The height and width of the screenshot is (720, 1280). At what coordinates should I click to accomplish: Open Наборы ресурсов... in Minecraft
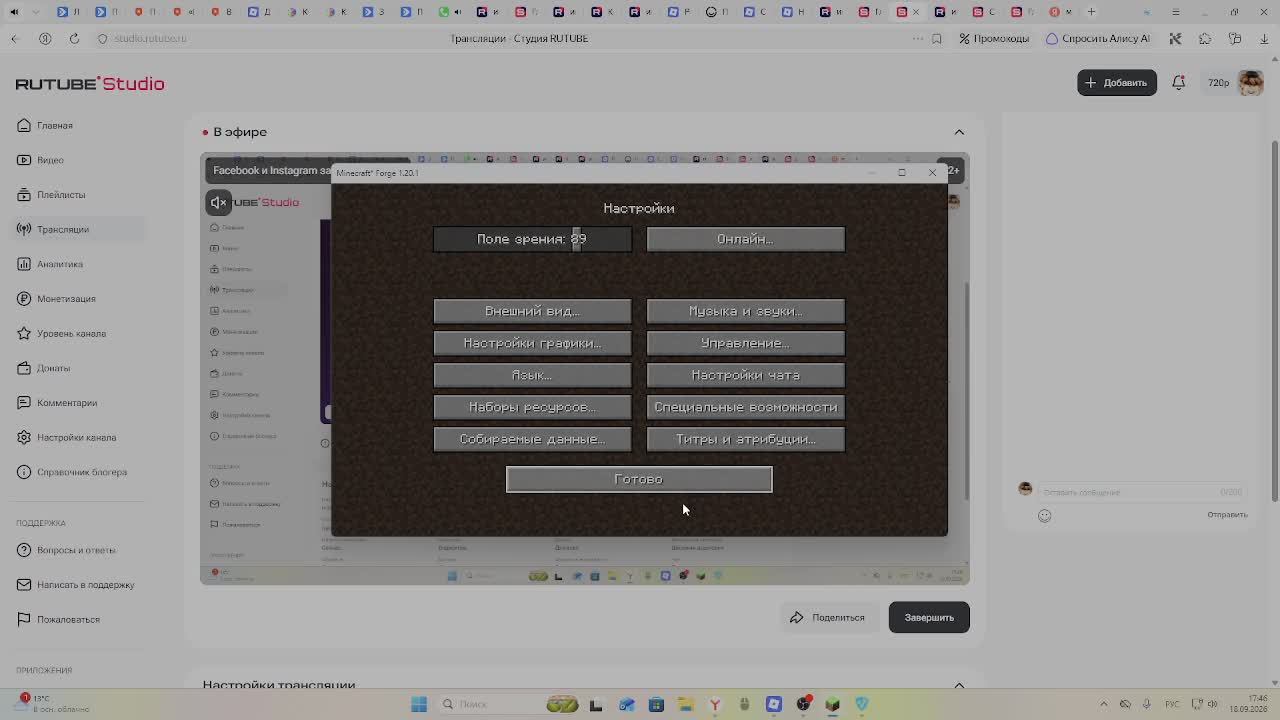[x=532, y=407]
